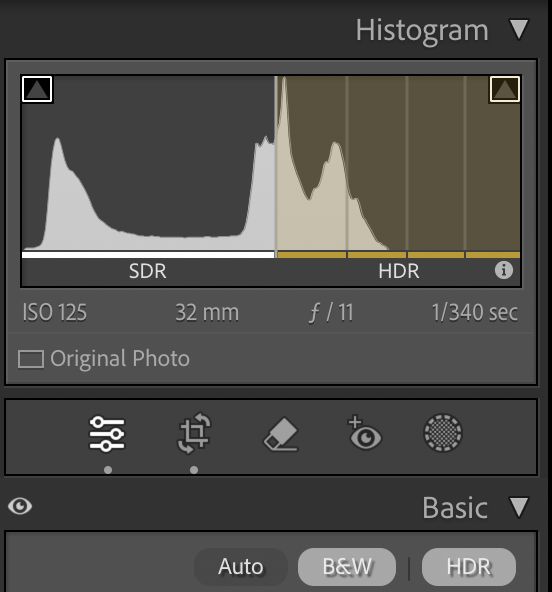The height and width of the screenshot is (592, 552).
Task: Toggle the HDR editing button
Action: 469,567
